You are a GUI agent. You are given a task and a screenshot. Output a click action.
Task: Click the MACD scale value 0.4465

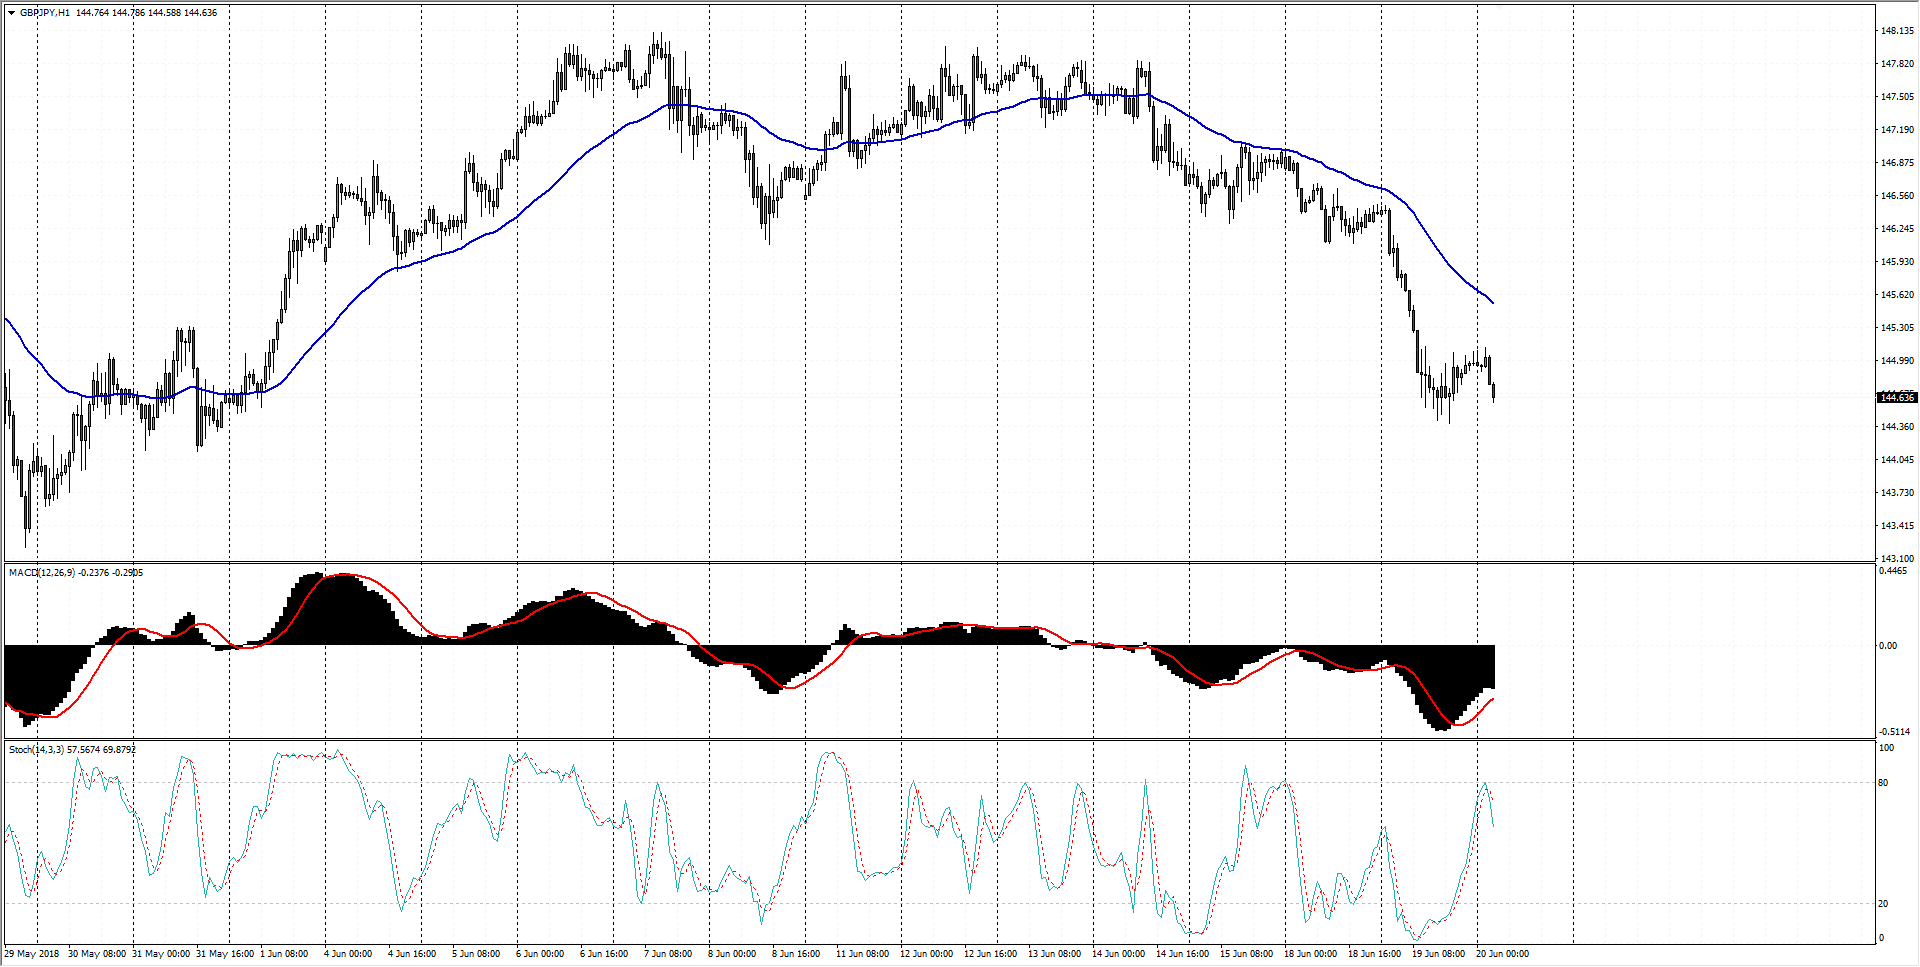point(1893,572)
